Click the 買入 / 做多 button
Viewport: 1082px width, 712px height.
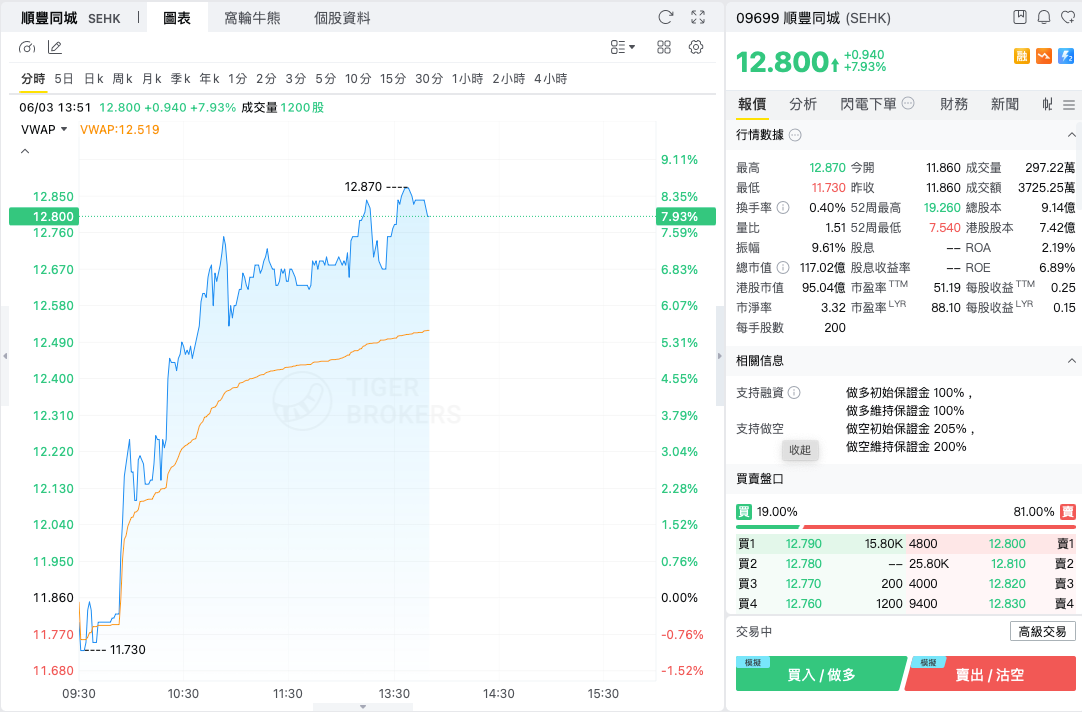coord(821,673)
